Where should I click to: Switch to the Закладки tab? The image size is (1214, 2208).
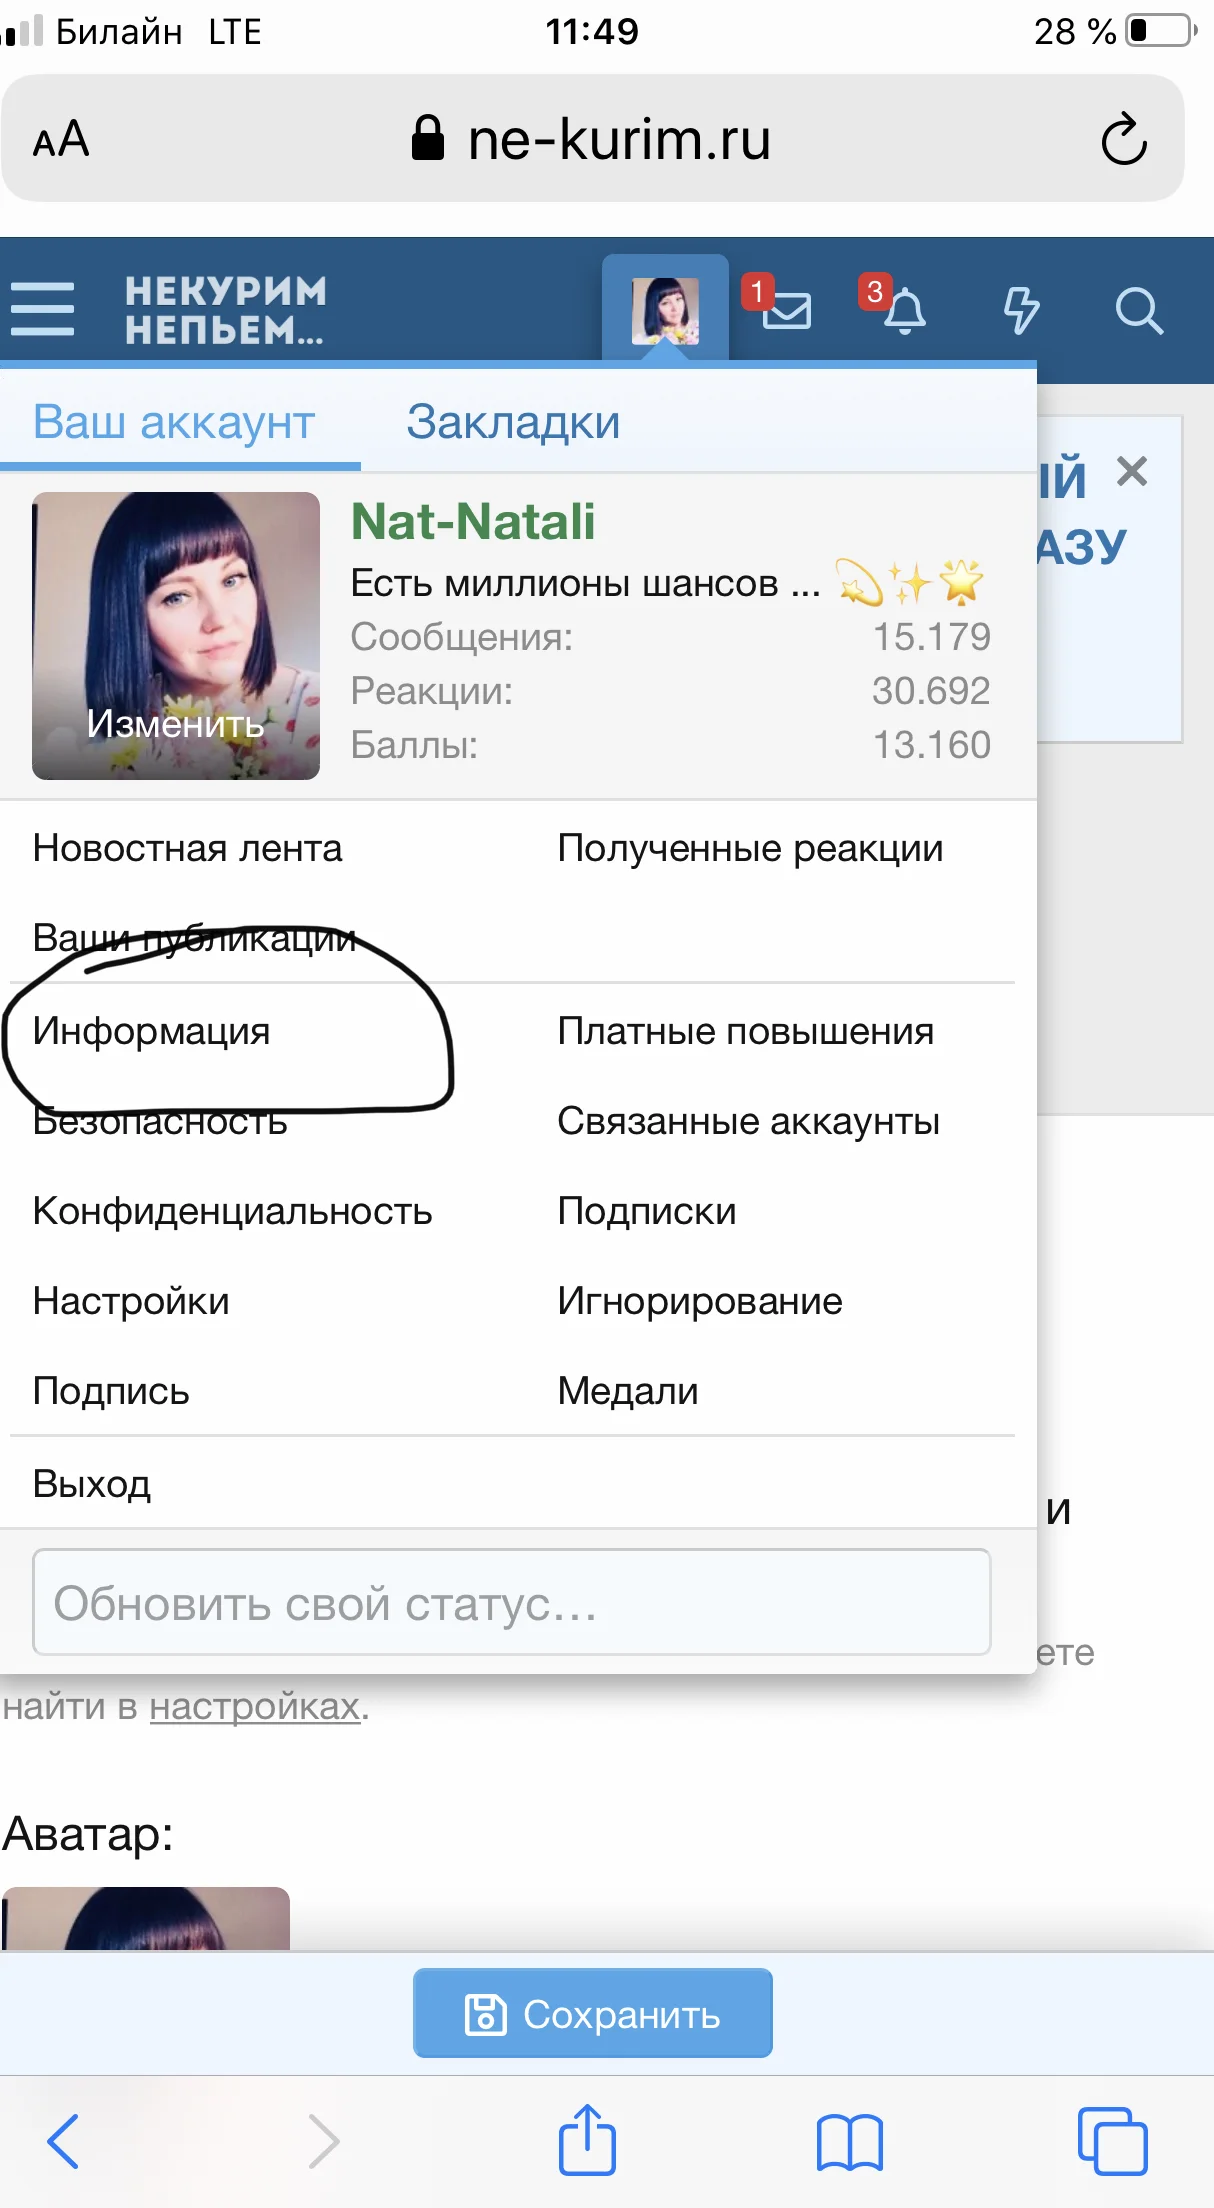513,422
